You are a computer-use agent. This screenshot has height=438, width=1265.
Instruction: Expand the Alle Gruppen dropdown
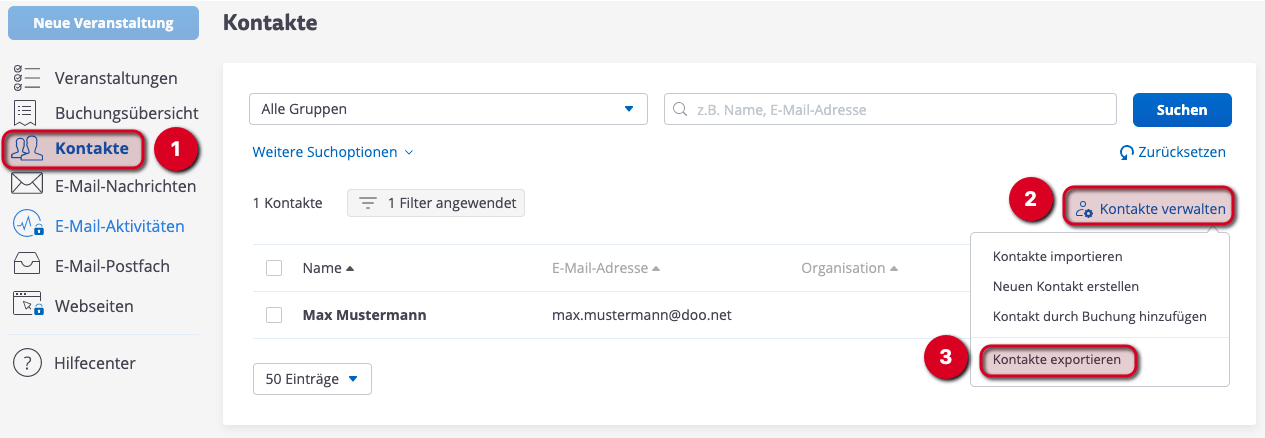448,109
